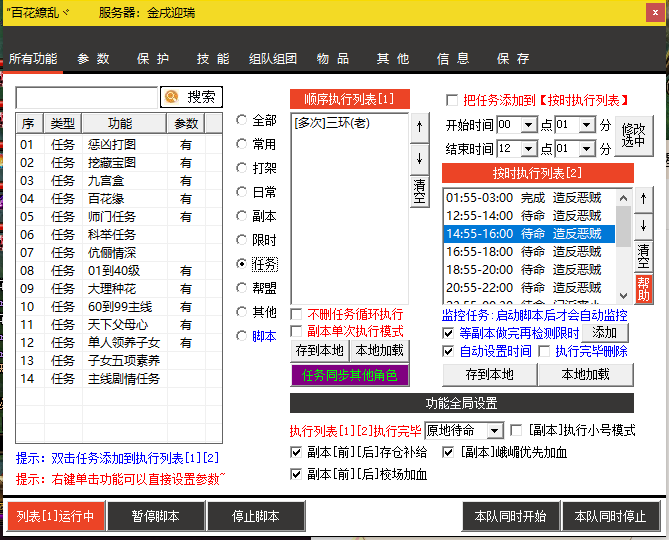
Task: Click the 列表[1]运行中 button
Action: [55, 516]
